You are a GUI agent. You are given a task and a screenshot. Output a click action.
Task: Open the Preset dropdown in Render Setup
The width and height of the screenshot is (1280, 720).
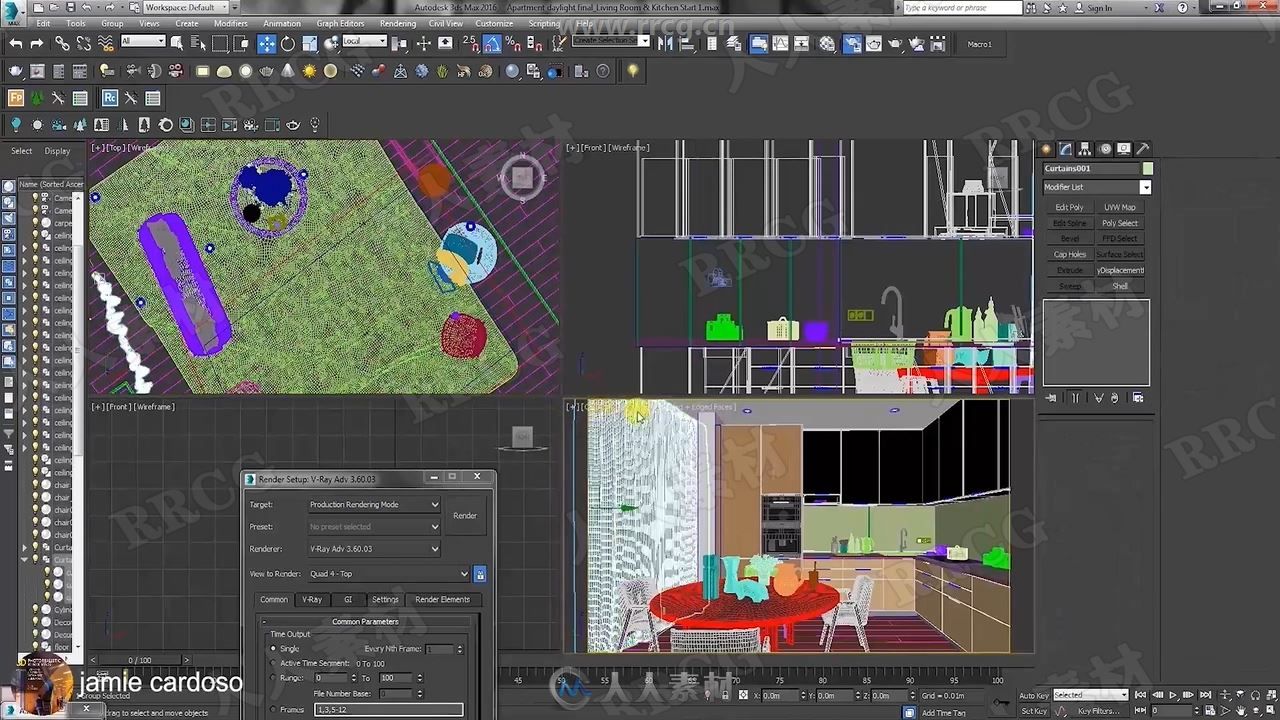374,527
